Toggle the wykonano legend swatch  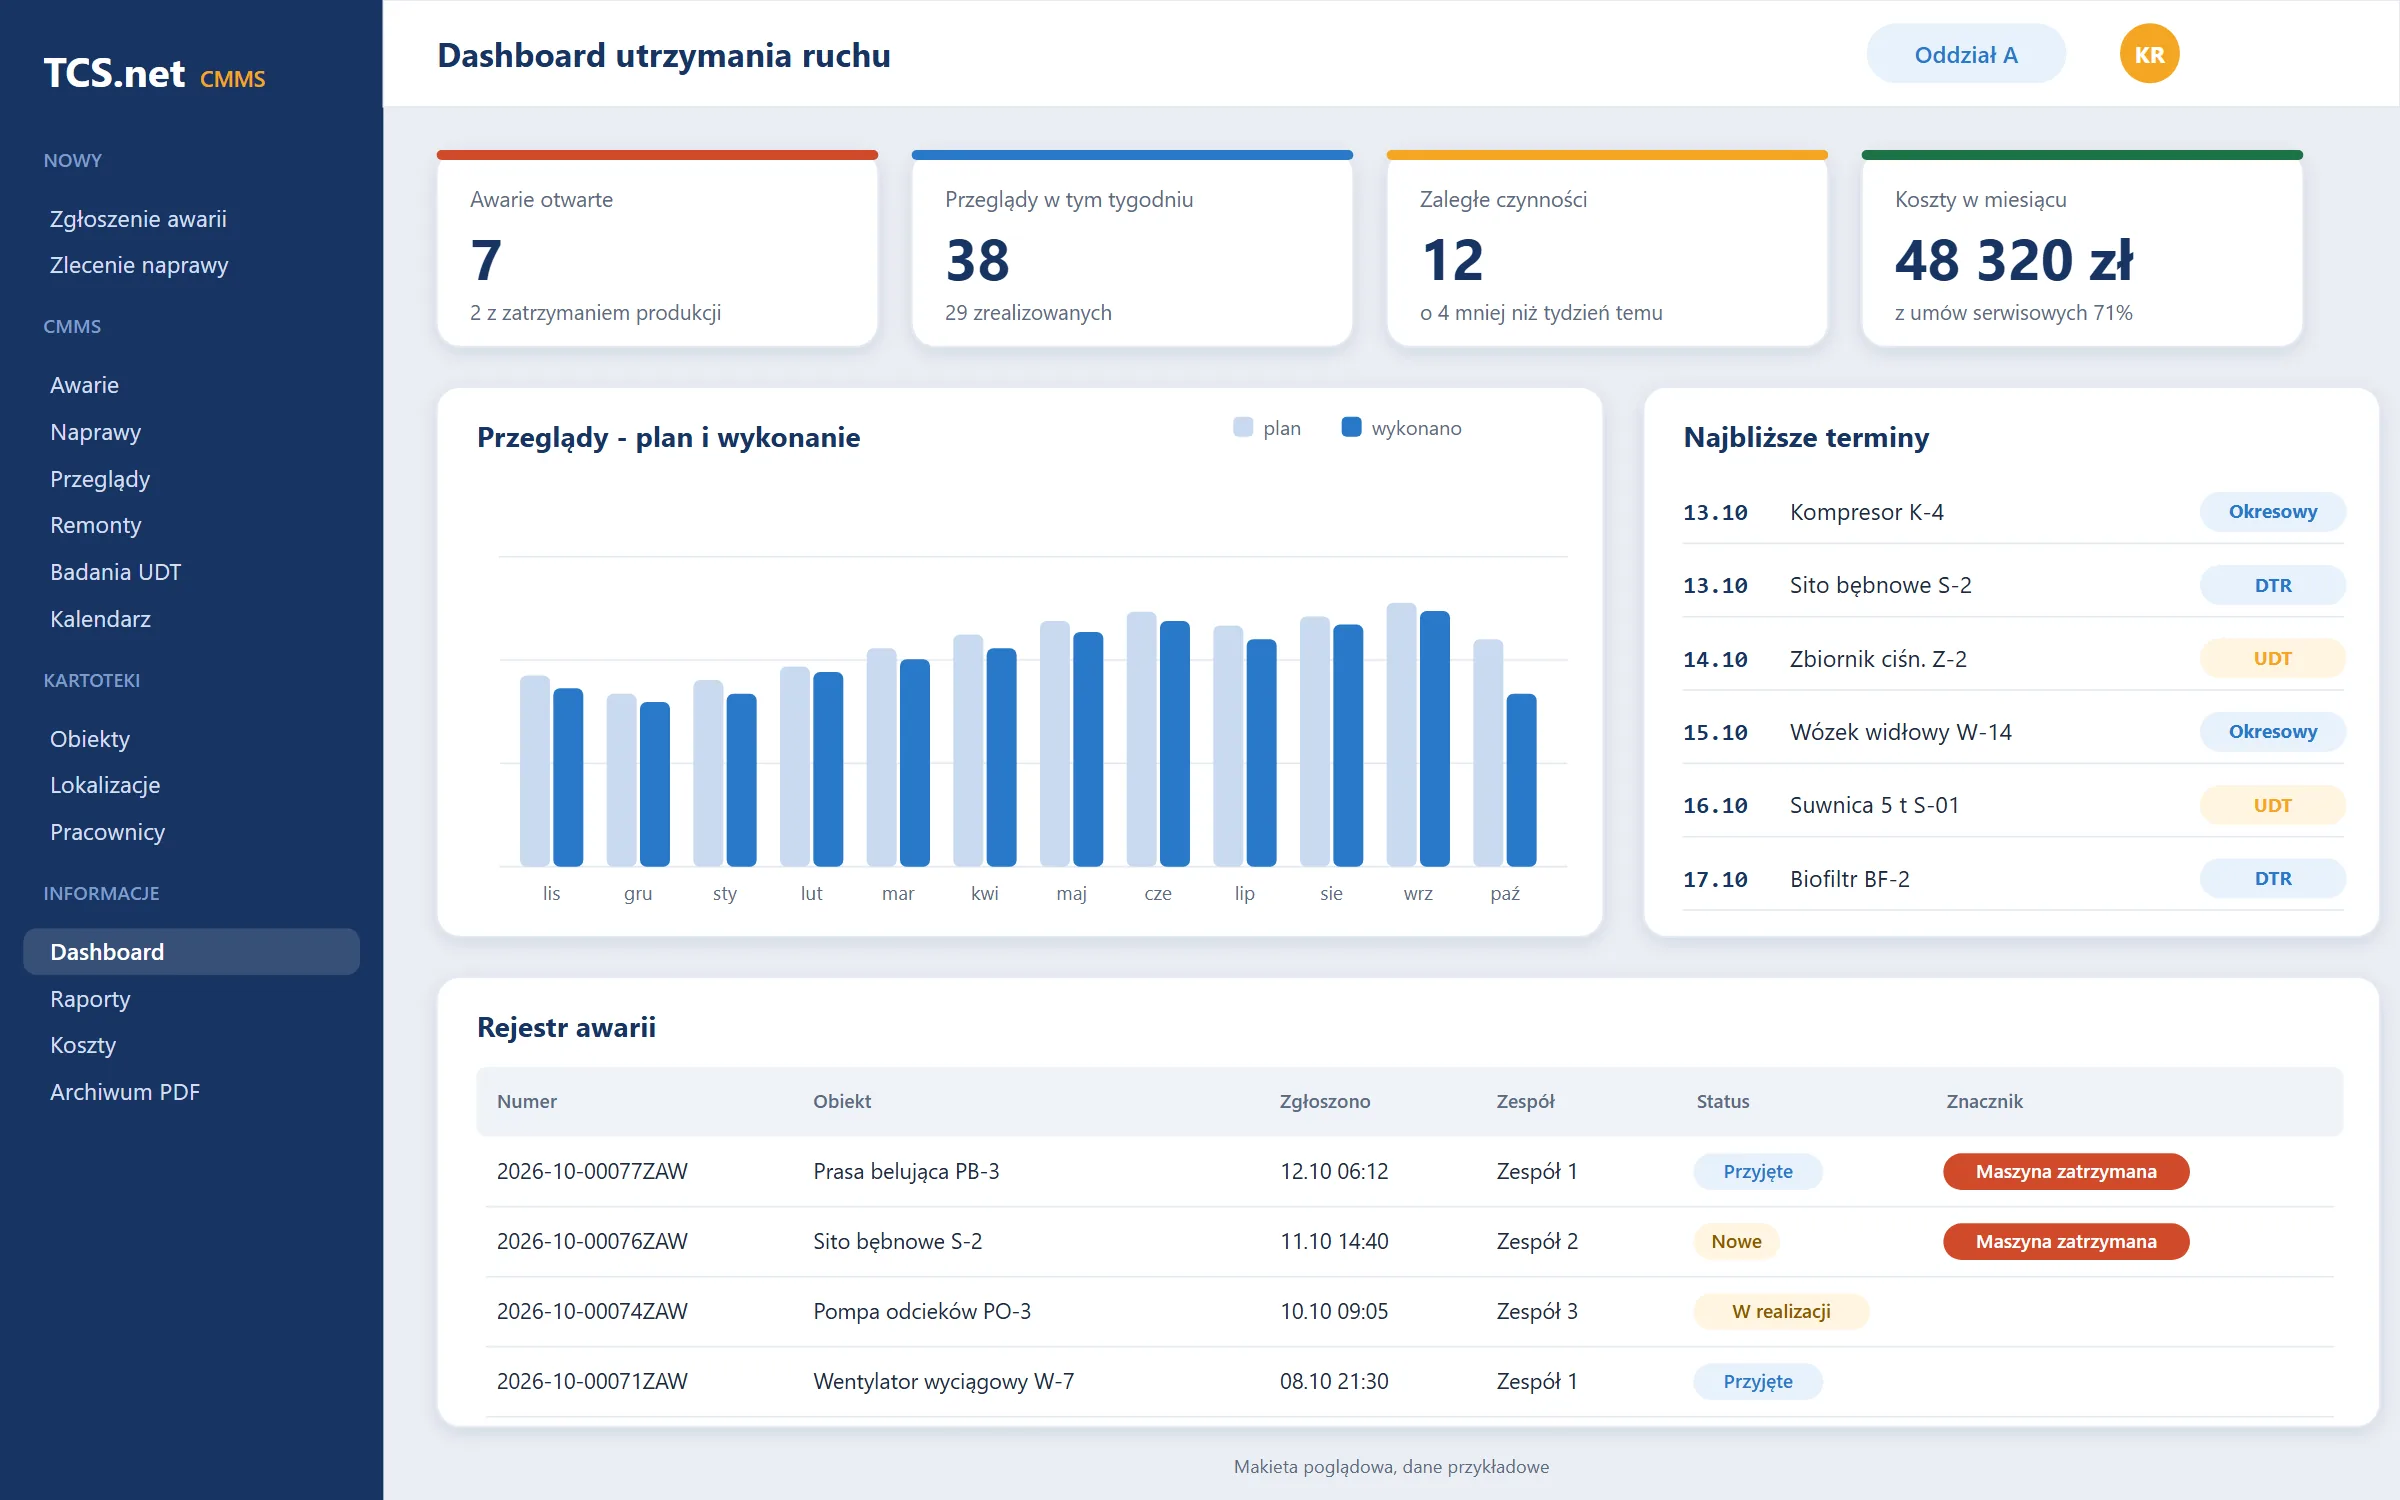pos(1351,427)
